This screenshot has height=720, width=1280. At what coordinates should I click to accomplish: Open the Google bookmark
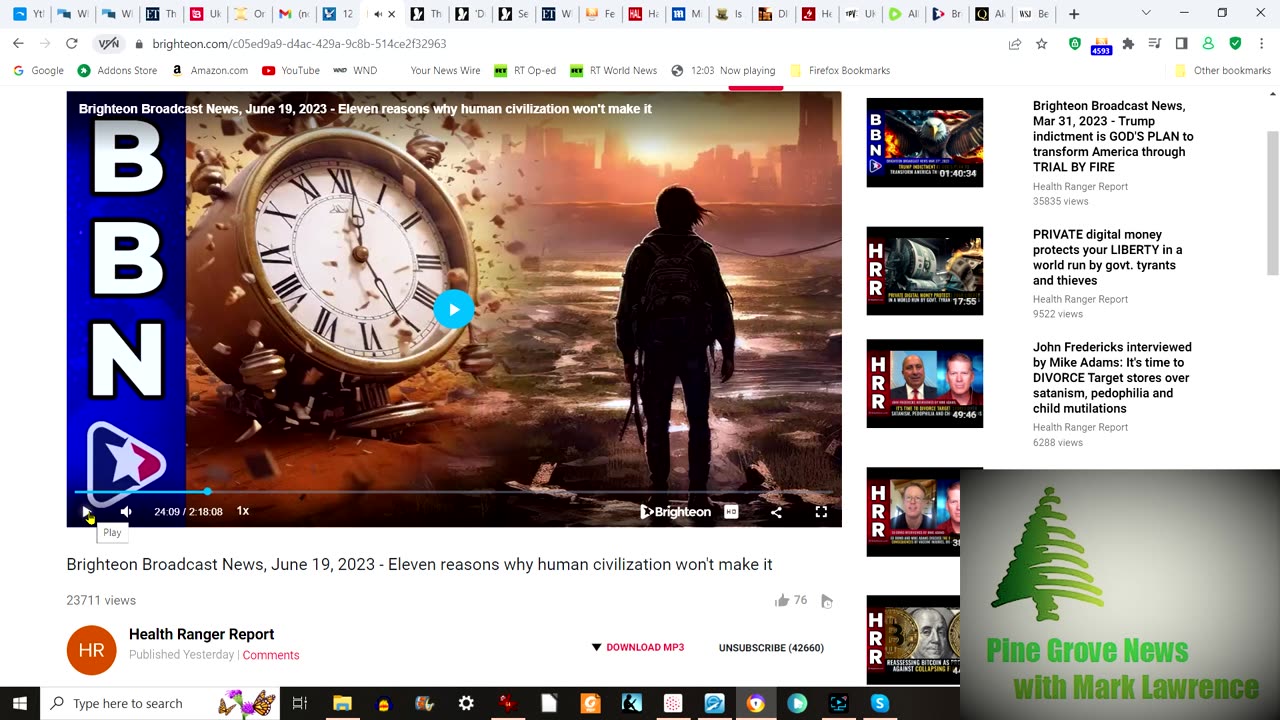pyautogui.click(x=38, y=70)
